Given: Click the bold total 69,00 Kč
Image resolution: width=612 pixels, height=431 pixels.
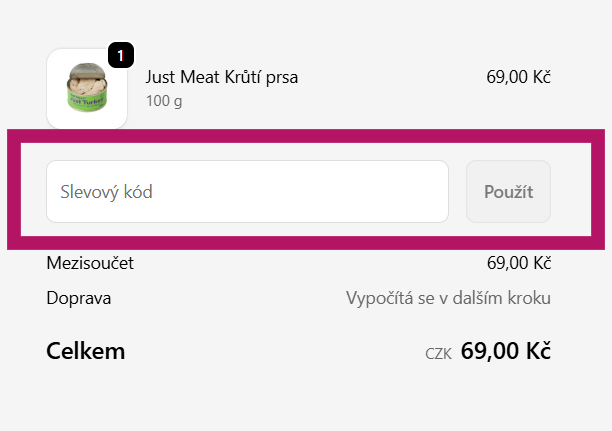Looking at the screenshot, I should tap(506, 351).
